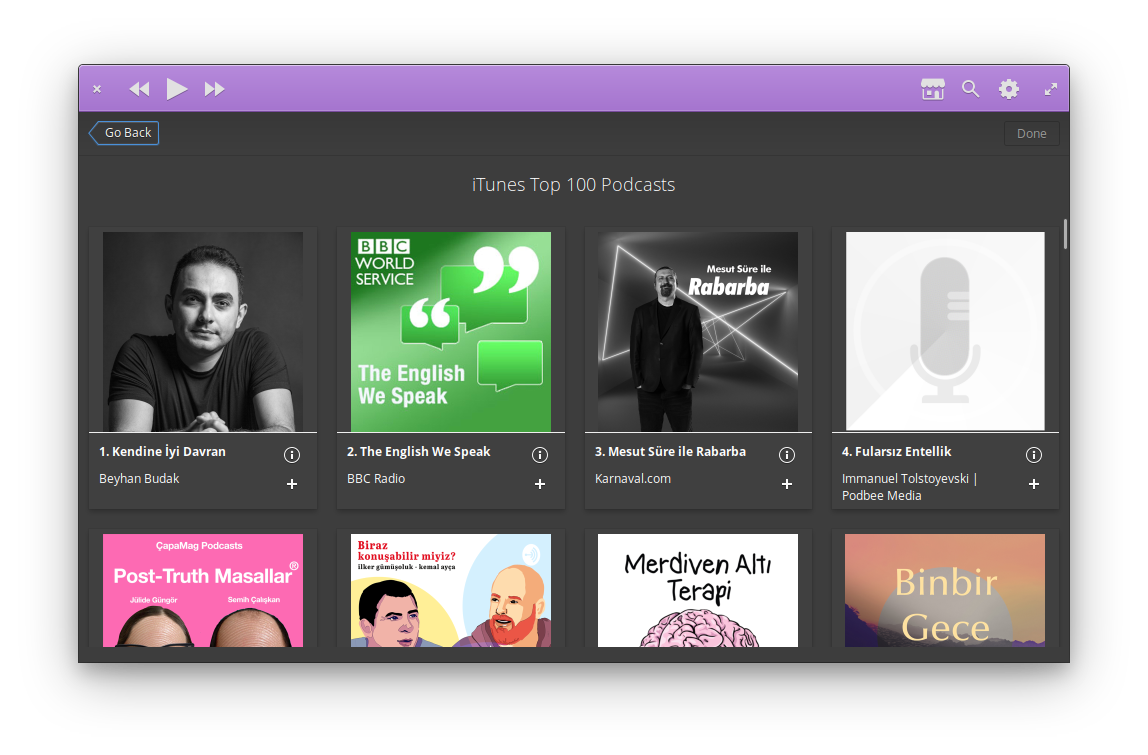The width and height of the screenshot is (1148, 755).
Task: Open Biraz konuşabilir miyiz cover art
Action: (451, 590)
